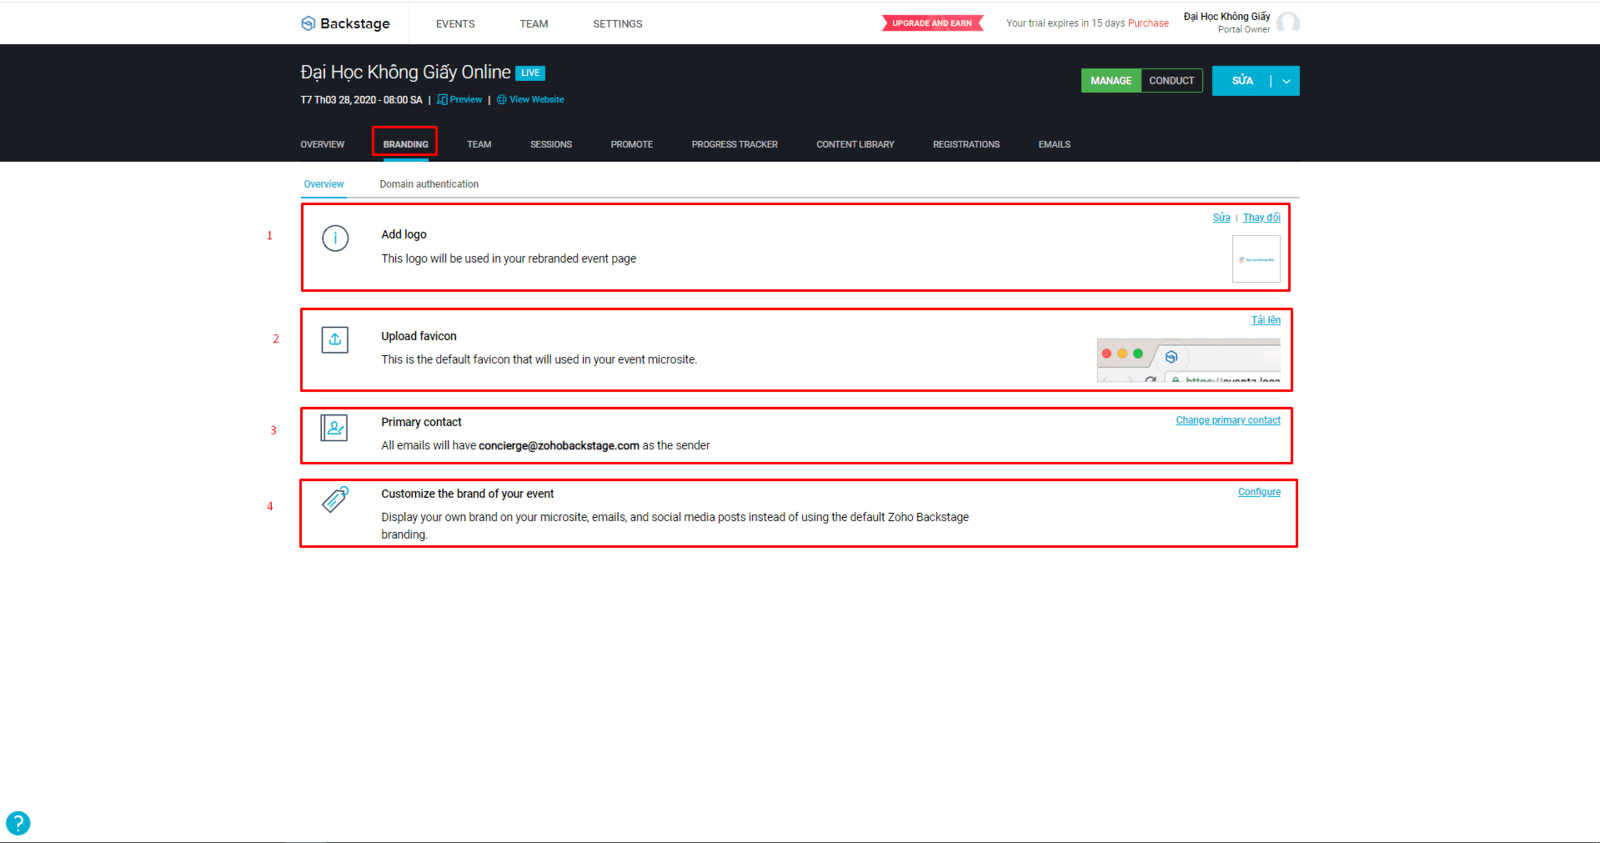Click the Backstage logo icon
The image size is (1600, 843).
coord(308,24)
